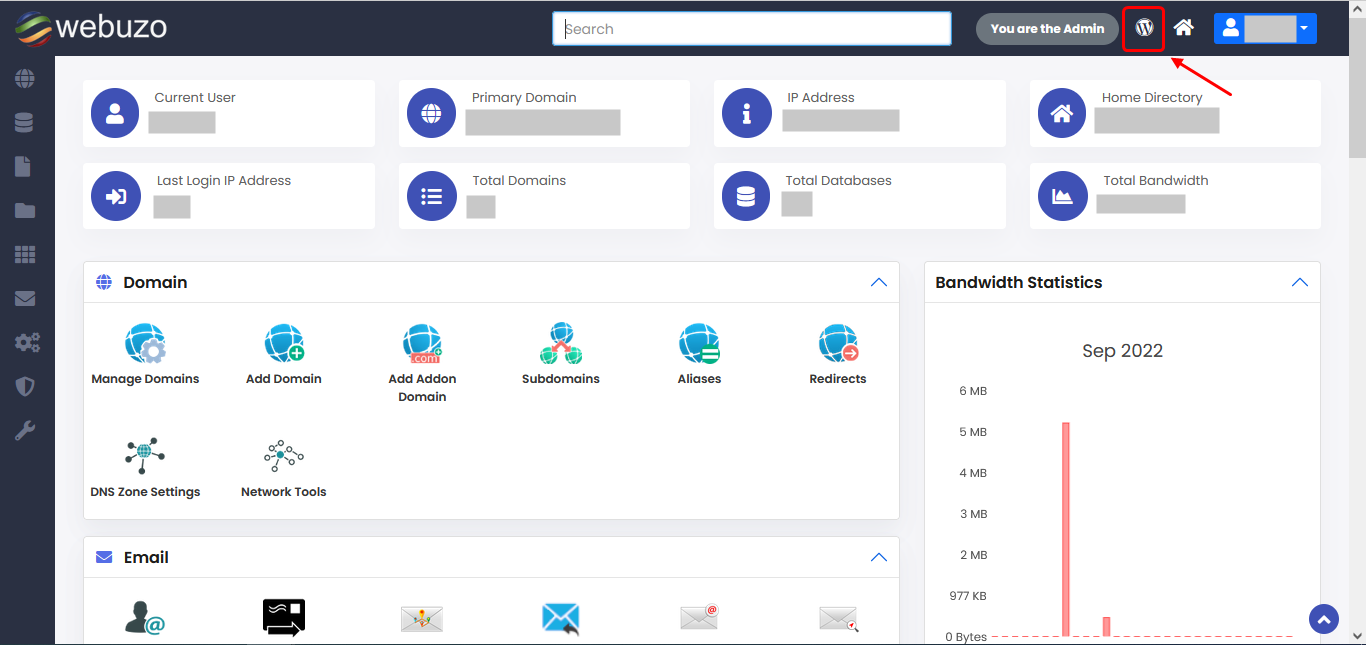Click the 'You are the Admin' button

coord(1047,29)
